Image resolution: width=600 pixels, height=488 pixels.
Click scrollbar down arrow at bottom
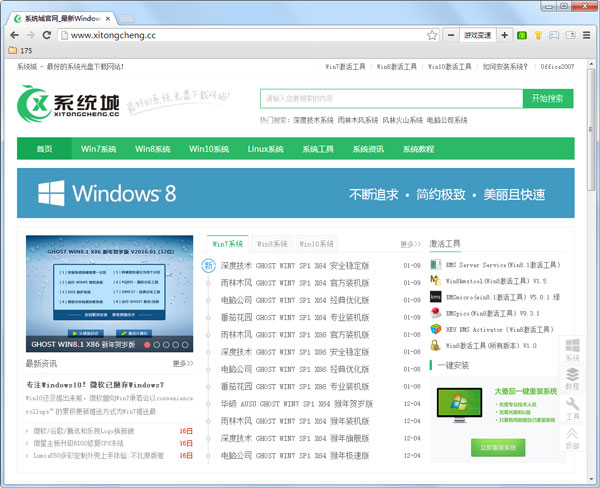591,479
